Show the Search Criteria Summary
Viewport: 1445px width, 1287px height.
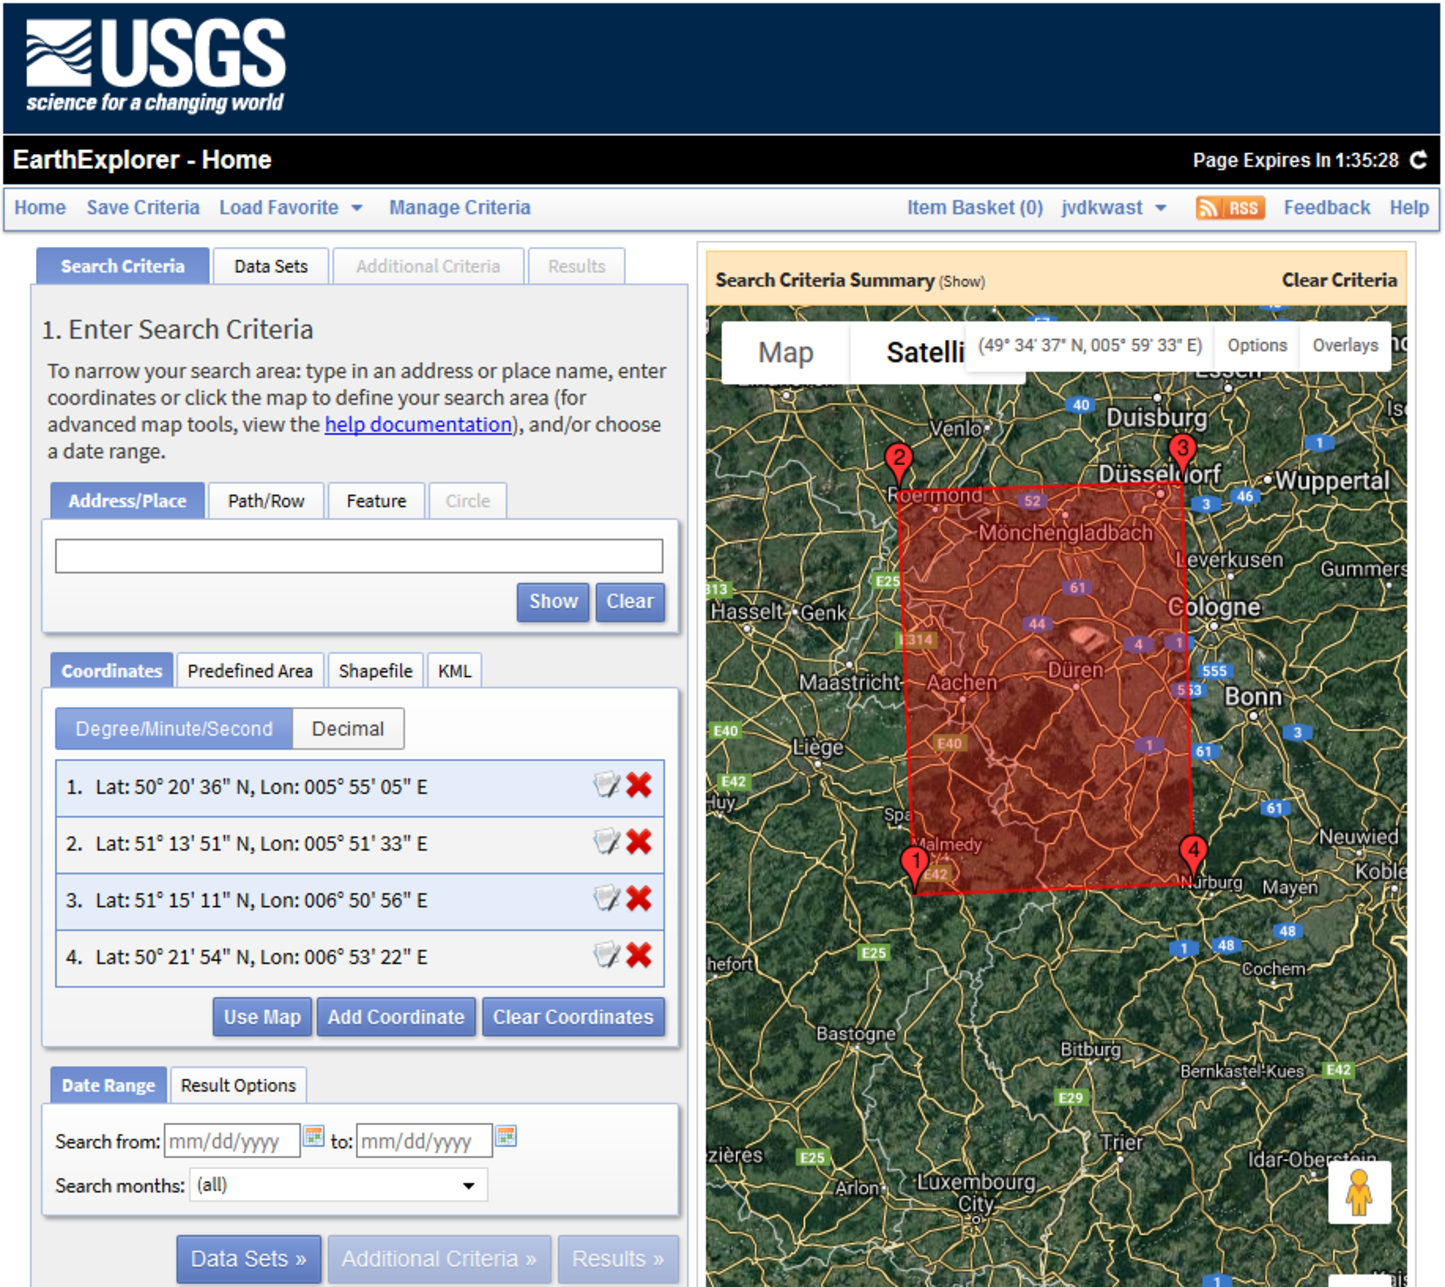coord(960,281)
